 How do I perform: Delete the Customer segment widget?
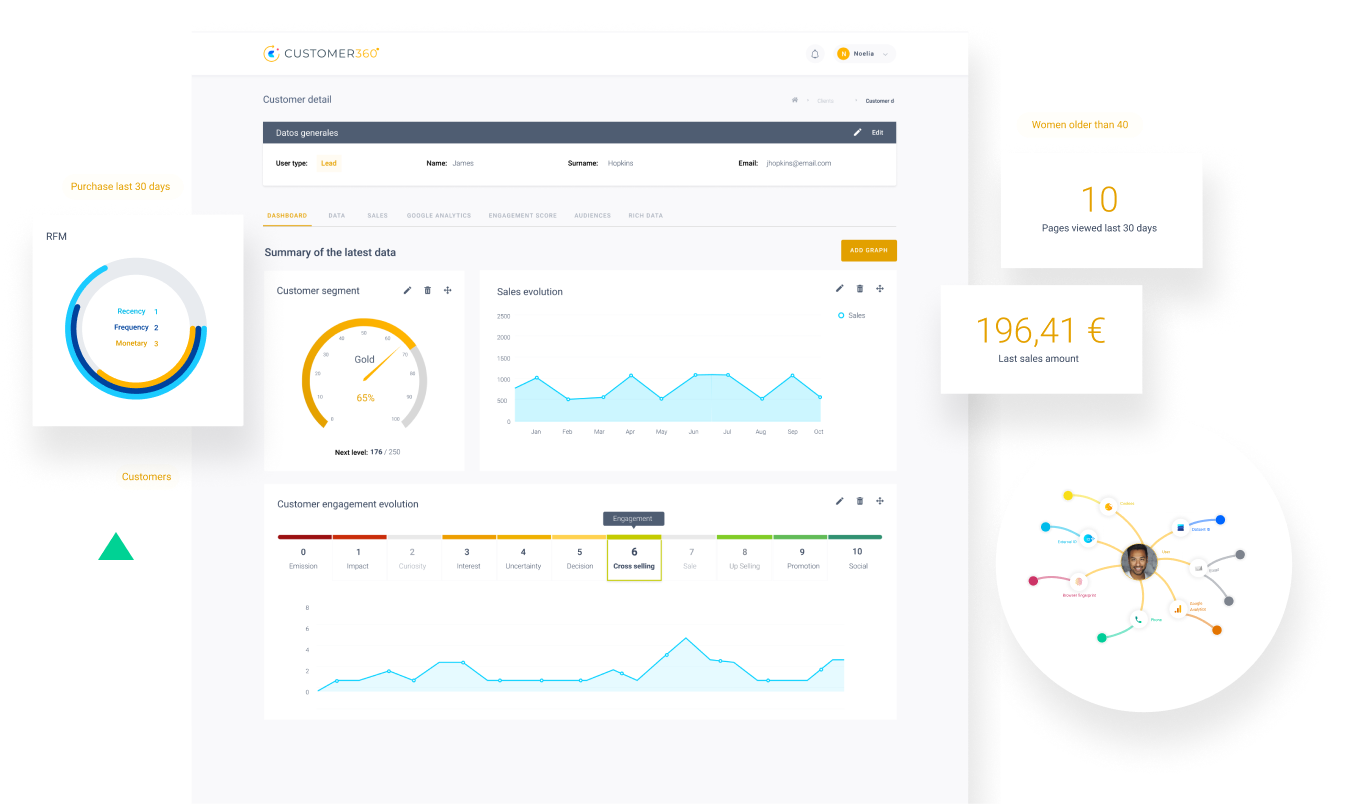point(427,290)
